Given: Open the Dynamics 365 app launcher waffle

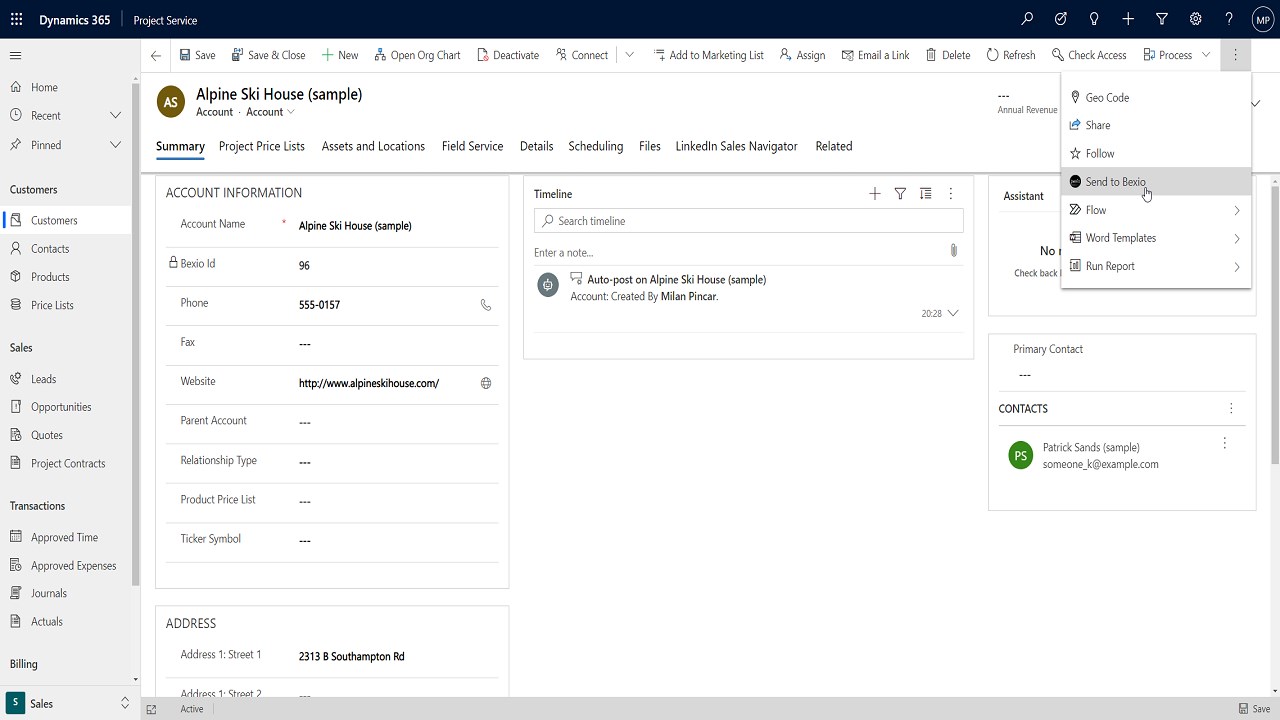Looking at the screenshot, I should [x=16, y=19].
